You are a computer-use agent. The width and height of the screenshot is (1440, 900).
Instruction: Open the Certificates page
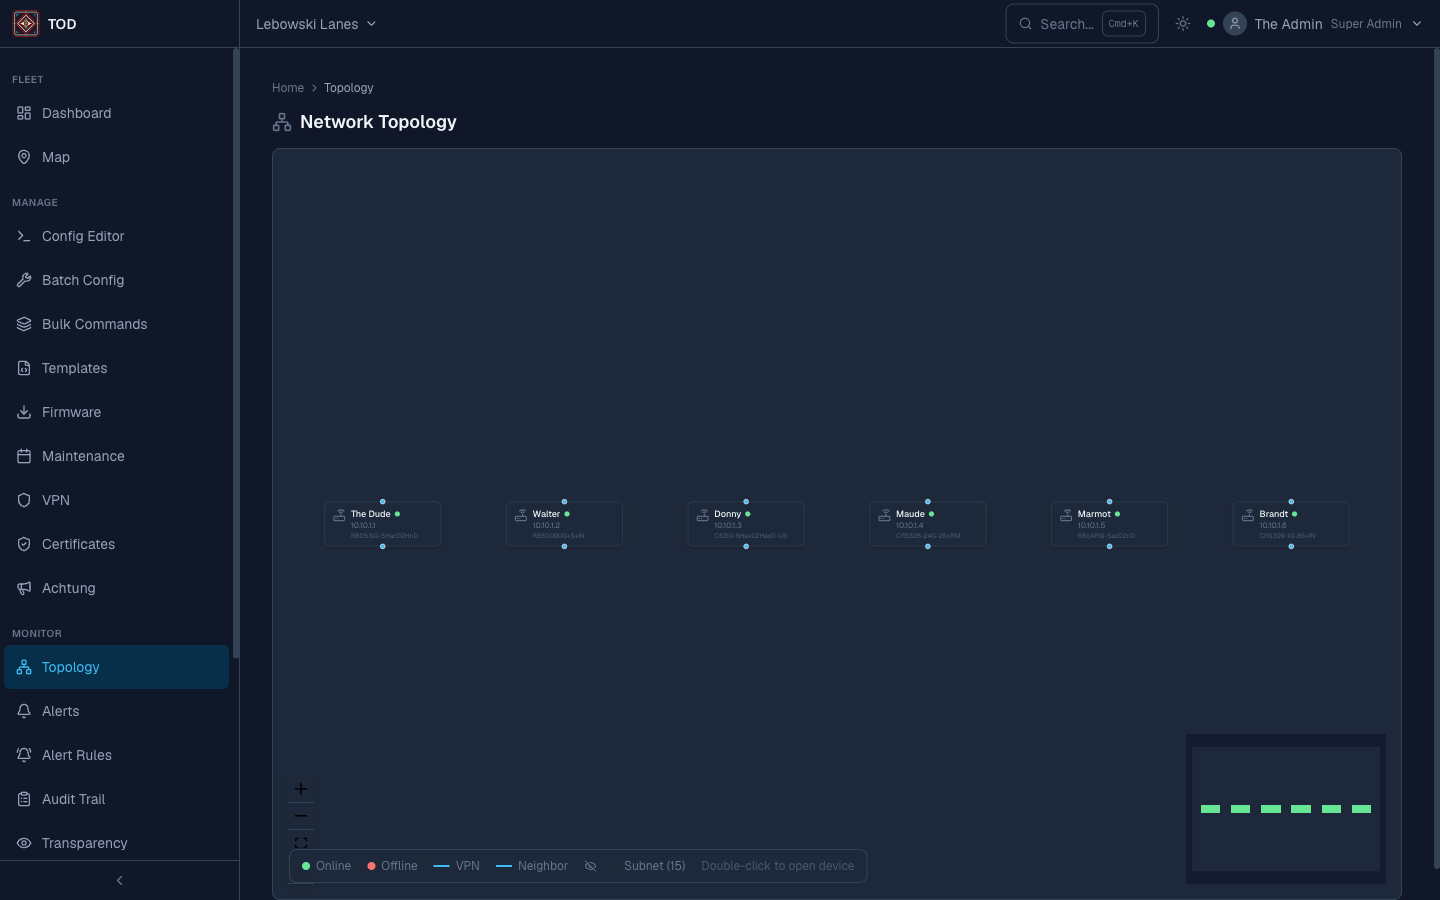(78, 544)
